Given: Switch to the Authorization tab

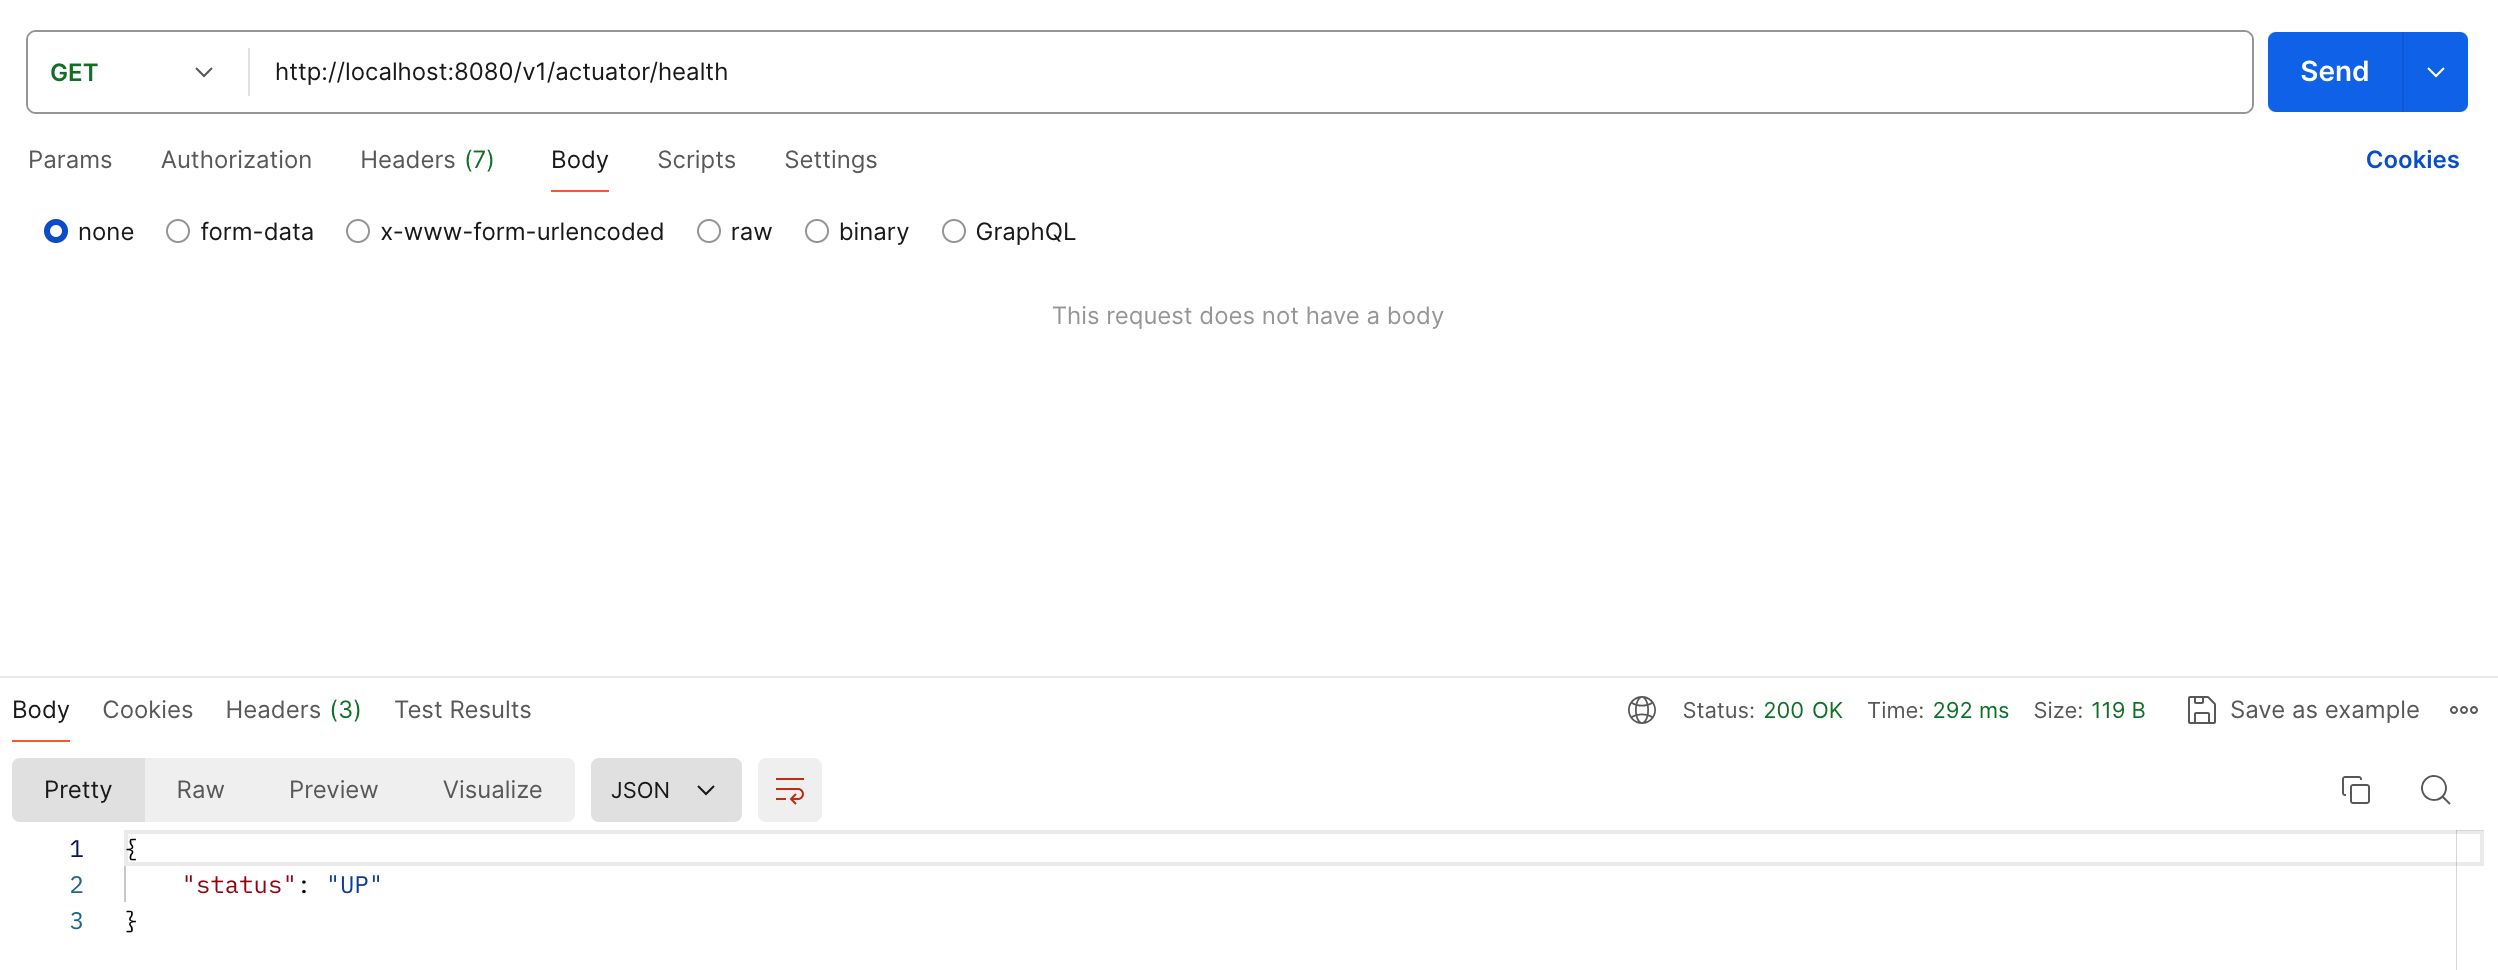Looking at the screenshot, I should pyautogui.click(x=236, y=160).
